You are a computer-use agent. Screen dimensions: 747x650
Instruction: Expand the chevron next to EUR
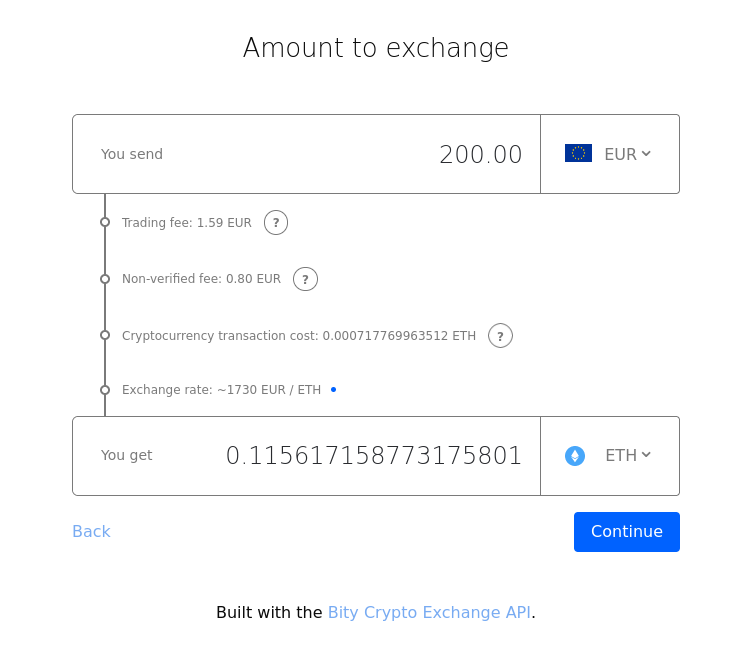pyautogui.click(x=646, y=153)
